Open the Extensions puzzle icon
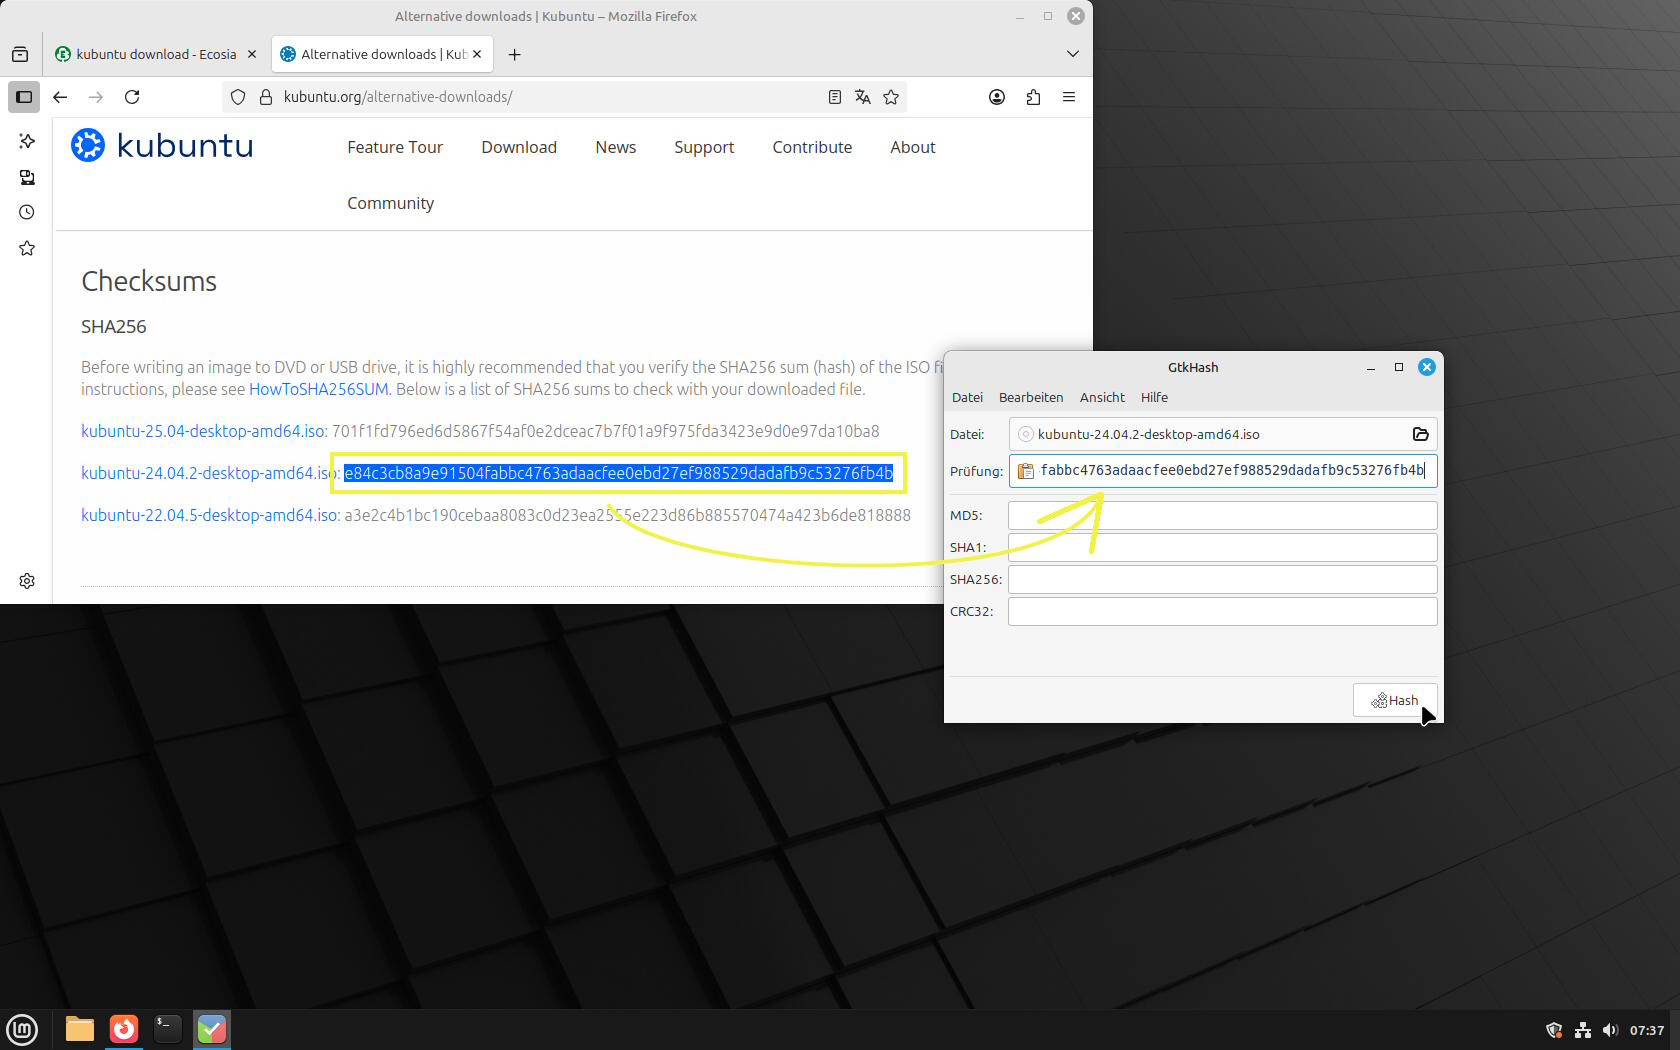Image resolution: width=1680 pixels, height=1050 pixels. (x=1033, y=97)
